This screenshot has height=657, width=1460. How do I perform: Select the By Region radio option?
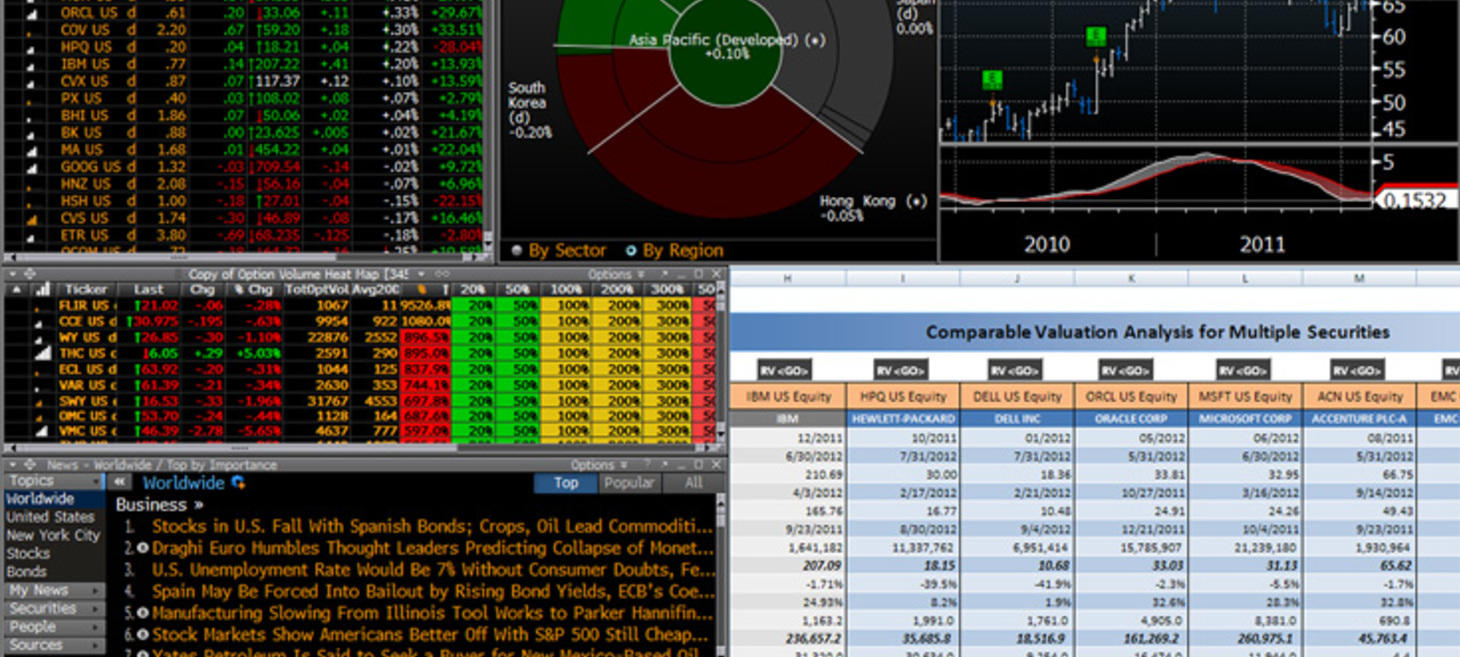click(631, 250)
